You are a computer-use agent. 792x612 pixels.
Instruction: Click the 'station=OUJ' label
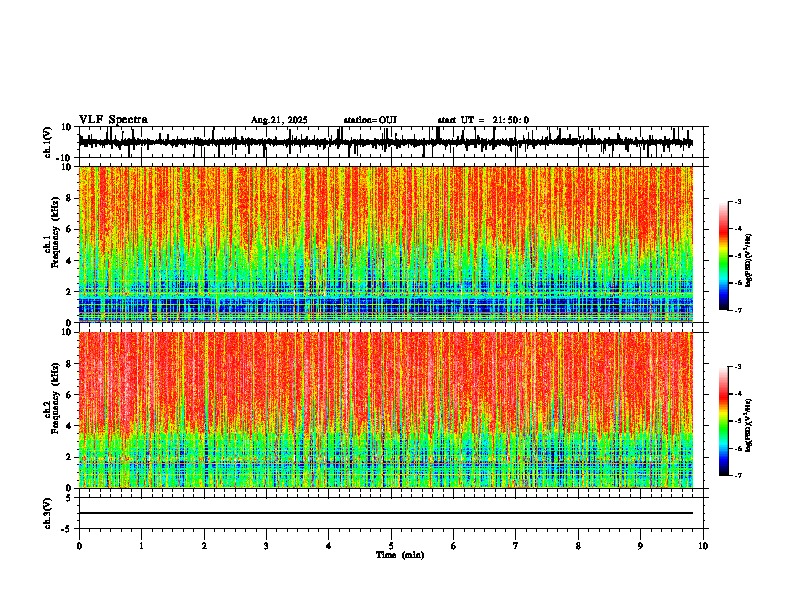click(370, 120)
